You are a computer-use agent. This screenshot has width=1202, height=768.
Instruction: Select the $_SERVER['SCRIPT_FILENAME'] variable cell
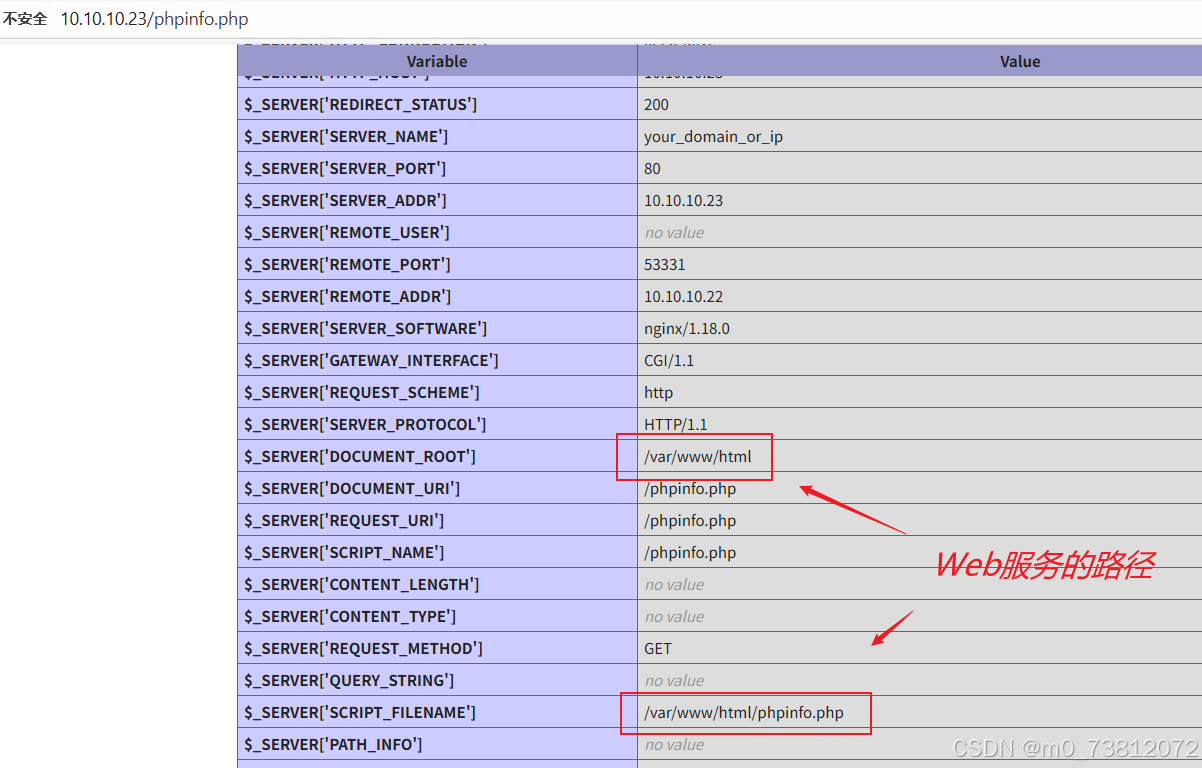click(x=437, y=712)
